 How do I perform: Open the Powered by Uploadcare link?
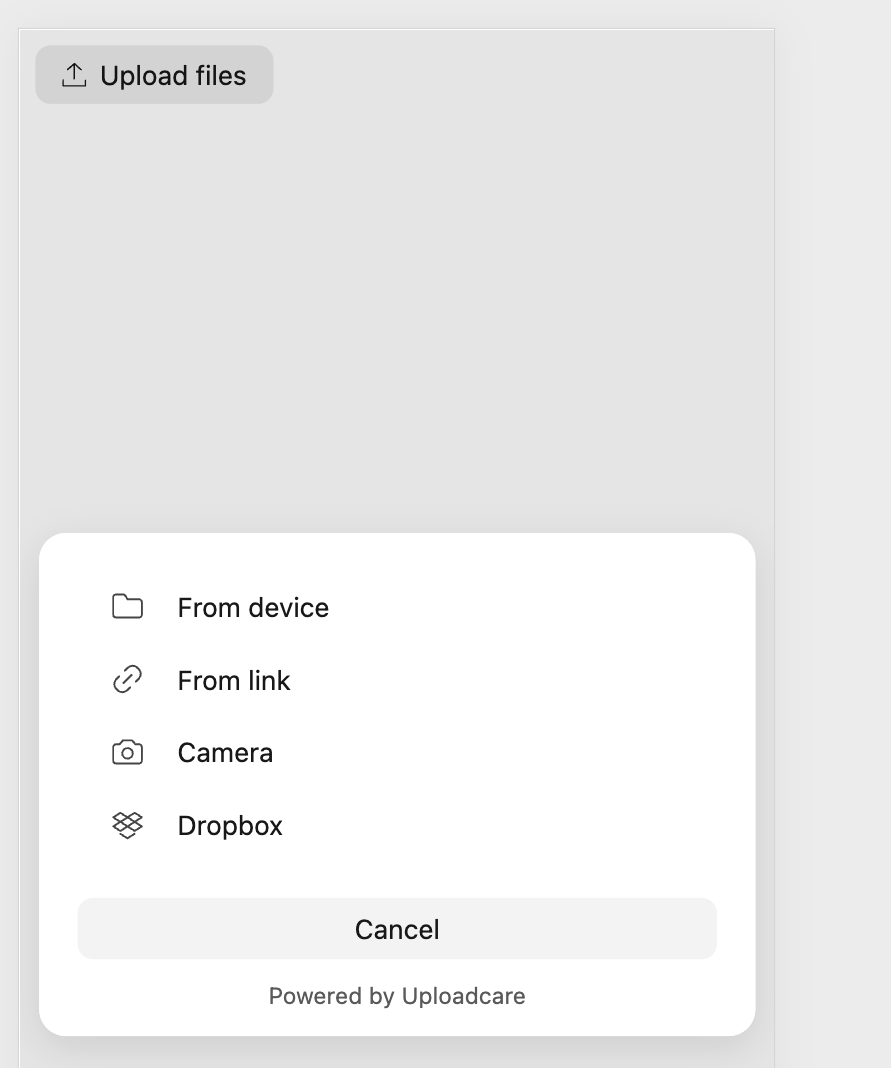pos(396,995)
